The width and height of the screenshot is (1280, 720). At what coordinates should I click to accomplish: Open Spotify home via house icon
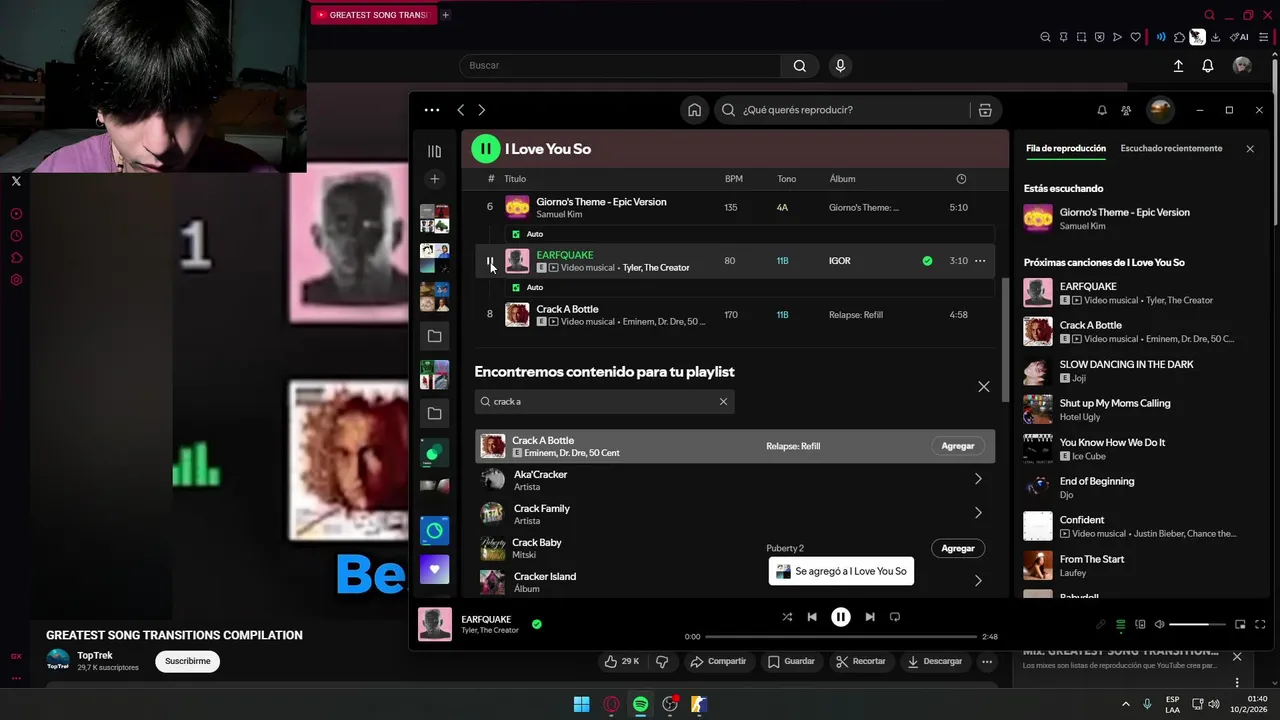pyautogui.click(x=694, y=110)
